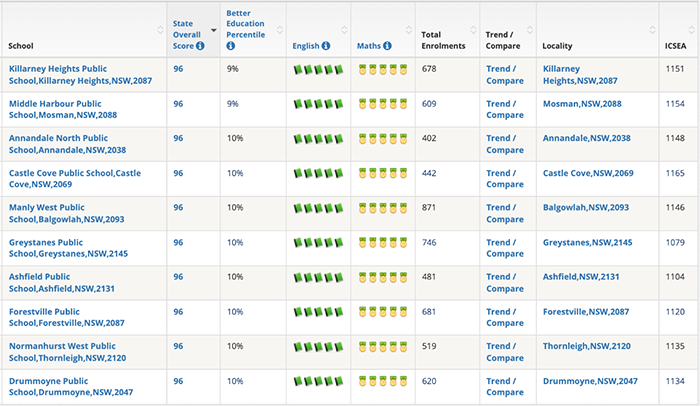700x406 pixels.
Task: Open Trend / Compare for Annandale North
Action: tap(505, 144)
